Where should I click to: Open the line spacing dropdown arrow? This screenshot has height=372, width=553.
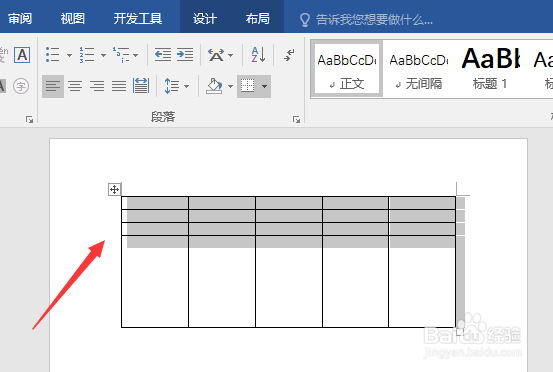(187, 86)
